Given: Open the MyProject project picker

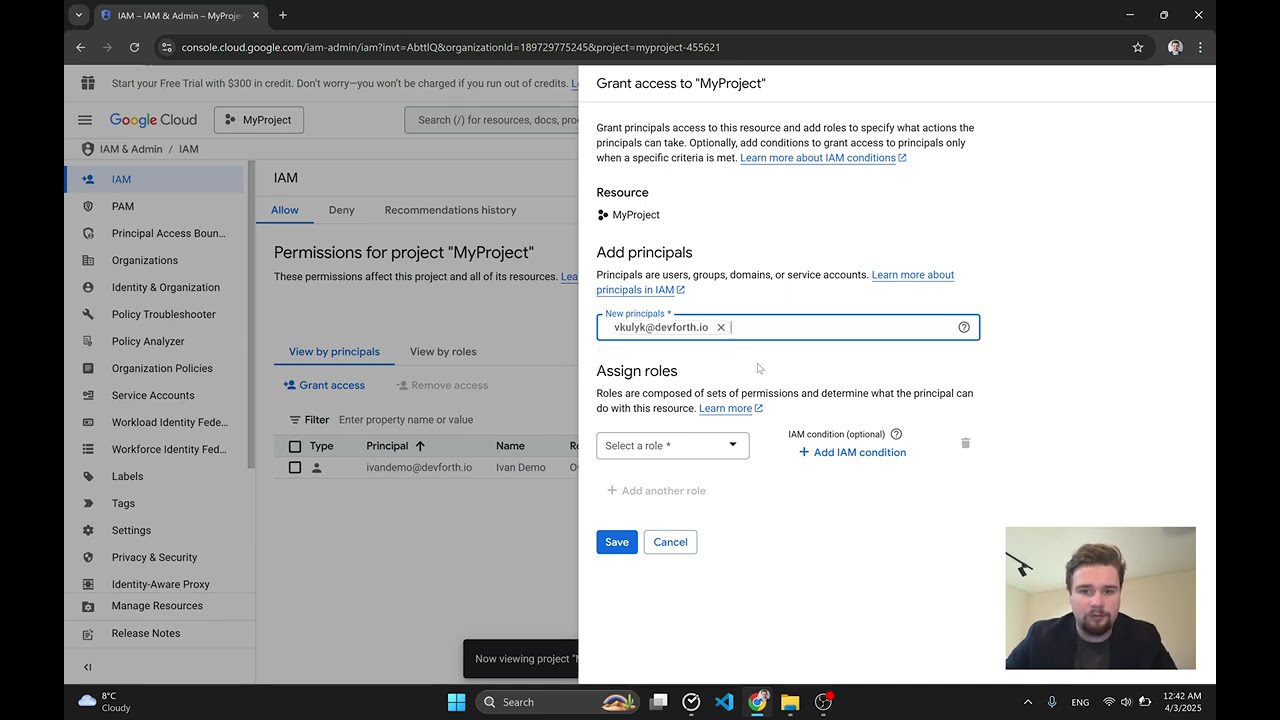Looking at the screenshot, I should pyautogui.click(x=258, y=120).
